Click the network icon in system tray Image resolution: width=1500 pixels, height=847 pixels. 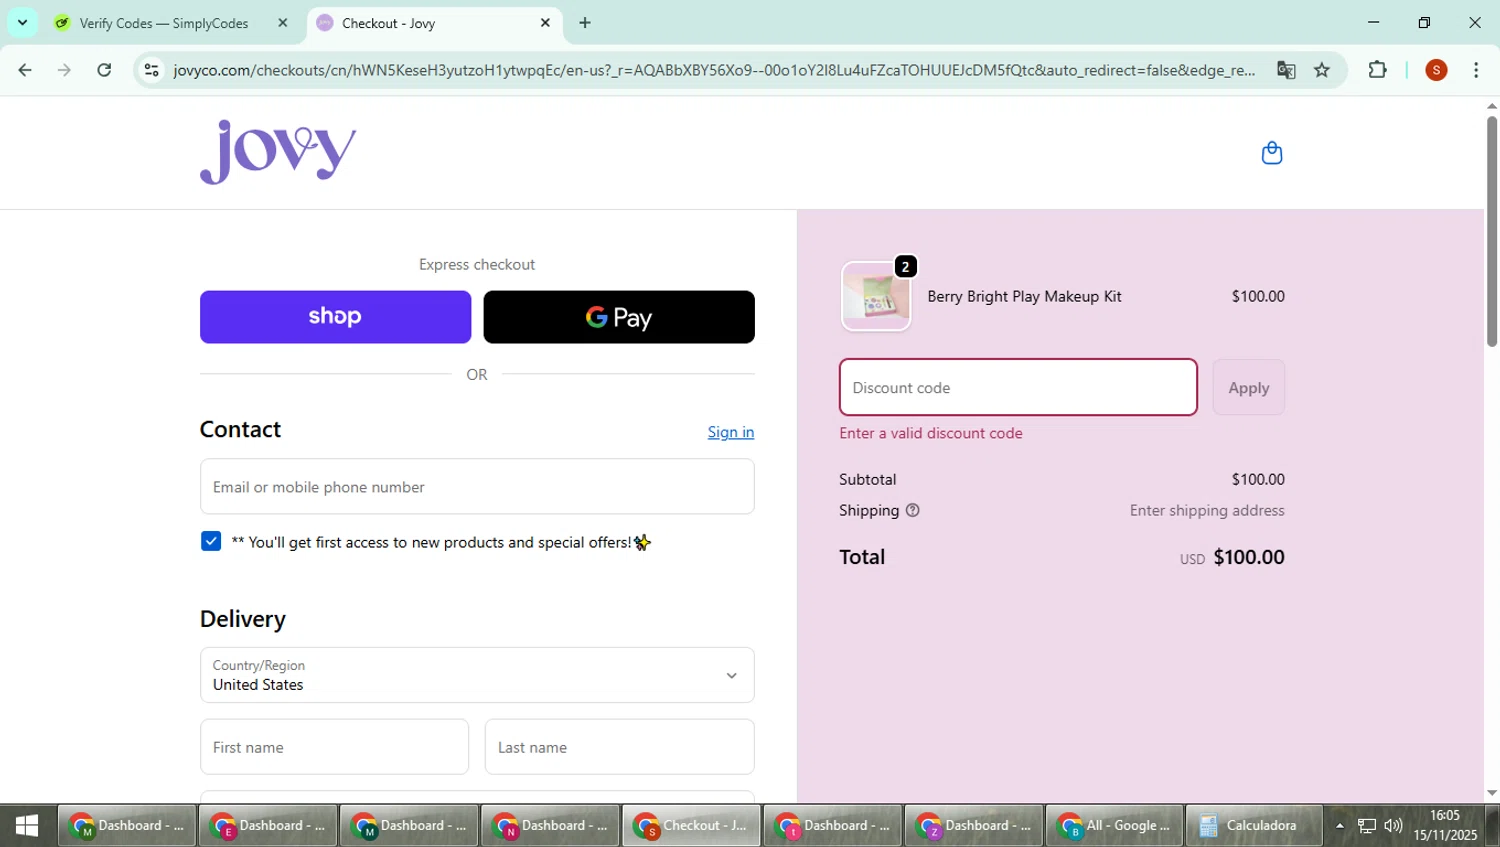tap(1366, 826)
